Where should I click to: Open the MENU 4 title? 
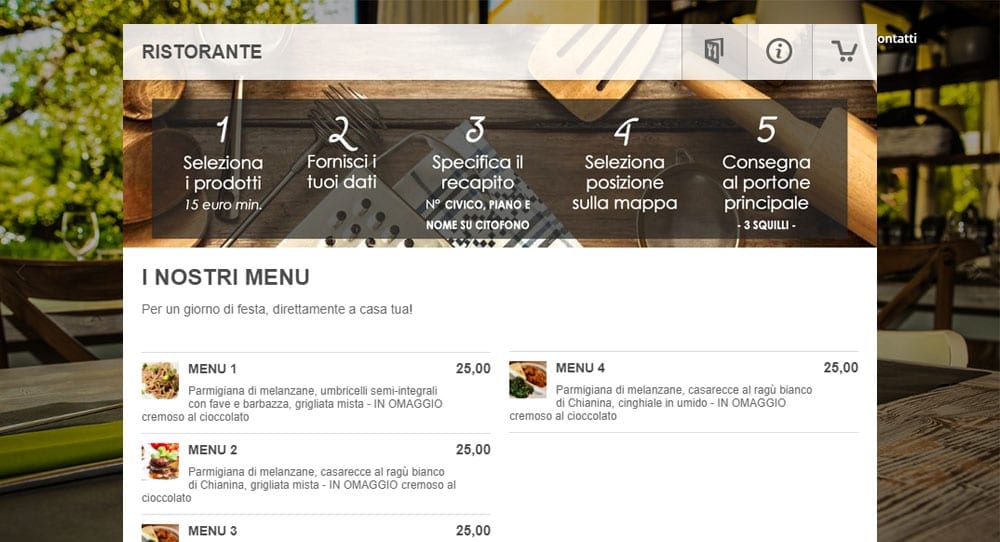click(580, 368)
